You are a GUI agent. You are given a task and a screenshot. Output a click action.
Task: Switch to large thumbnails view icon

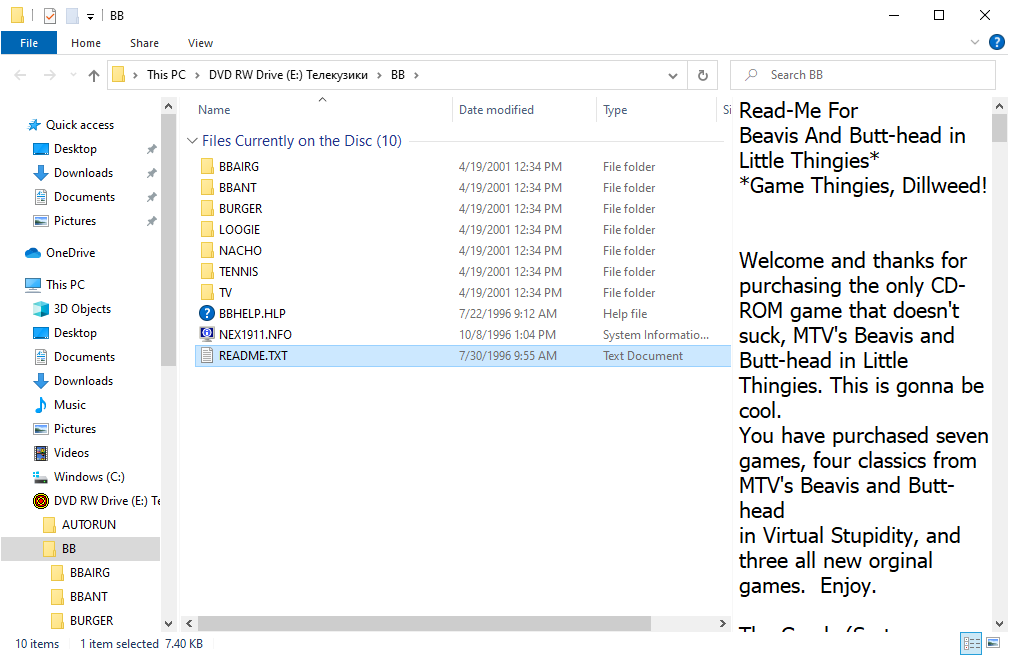coord(993,642)
